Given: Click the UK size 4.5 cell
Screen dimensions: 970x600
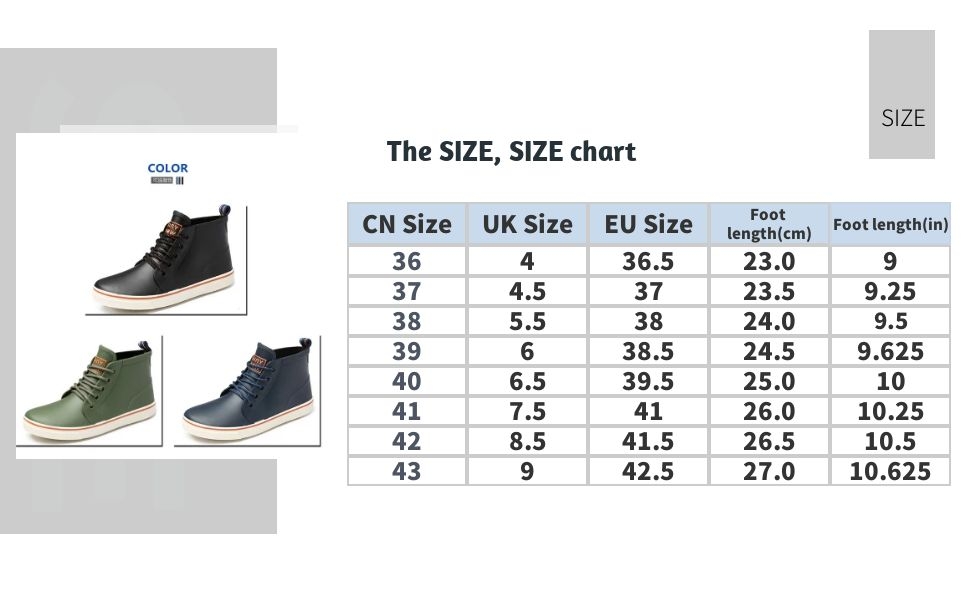Looking at the screenshot, I should click(x=527, y=291).
